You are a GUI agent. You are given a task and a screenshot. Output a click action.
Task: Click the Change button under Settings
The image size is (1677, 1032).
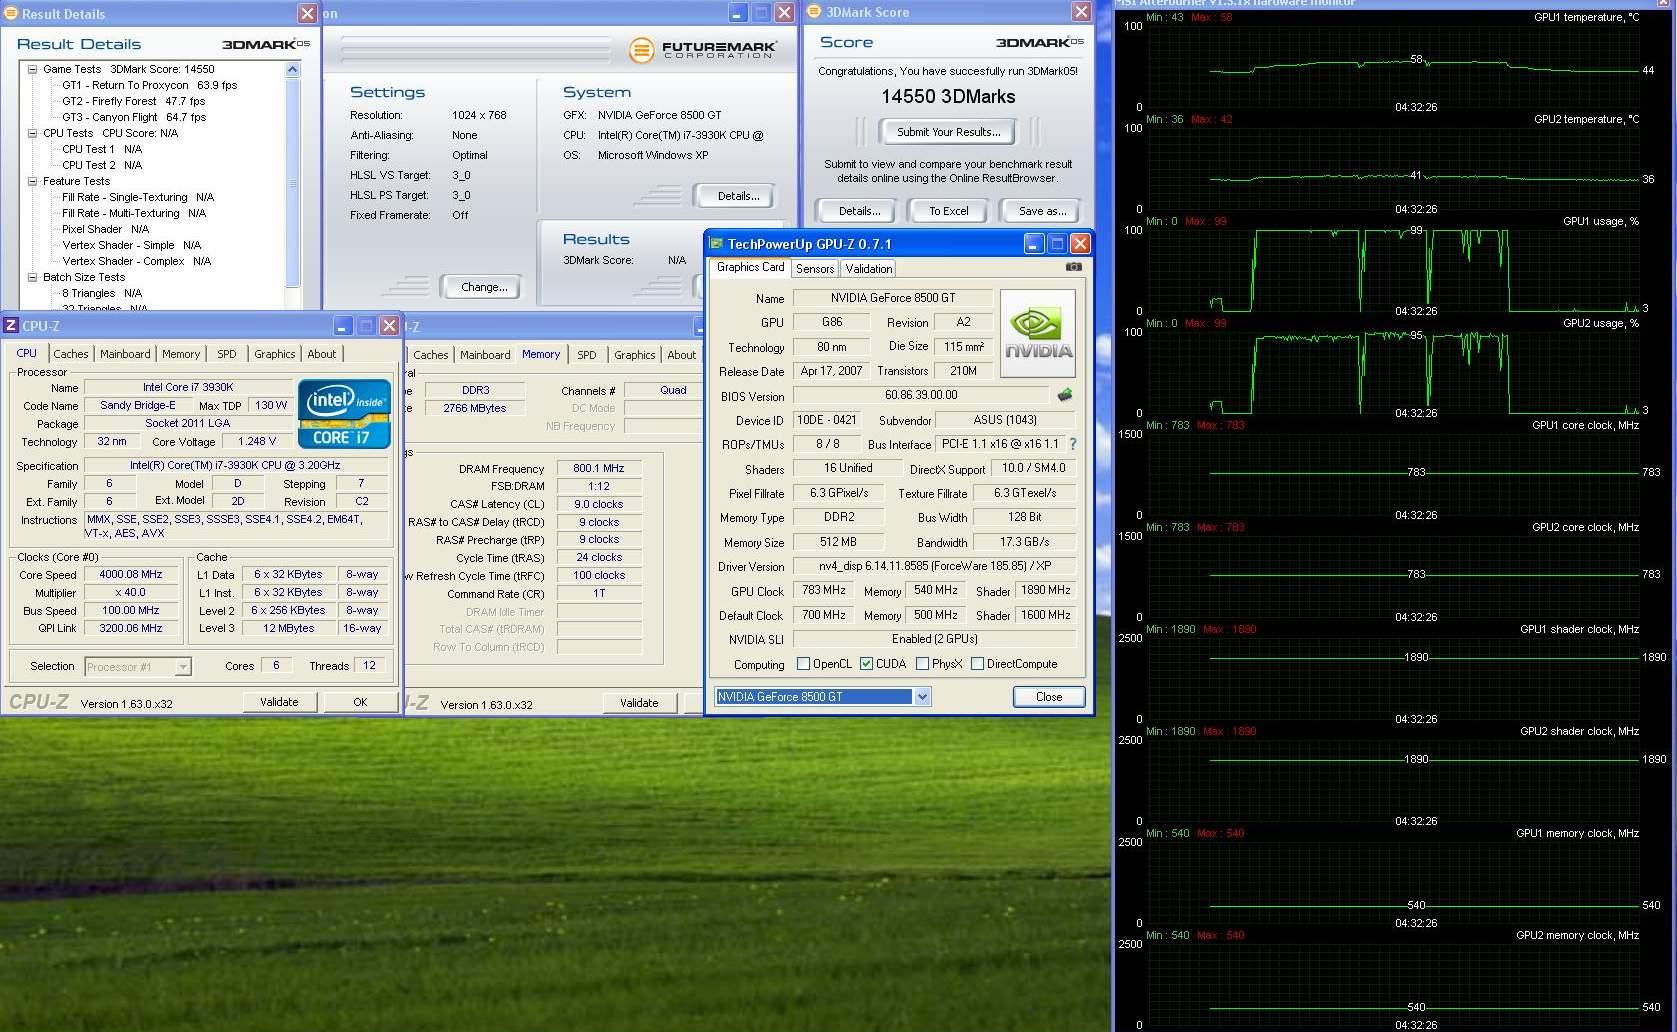tap(484, 287)
